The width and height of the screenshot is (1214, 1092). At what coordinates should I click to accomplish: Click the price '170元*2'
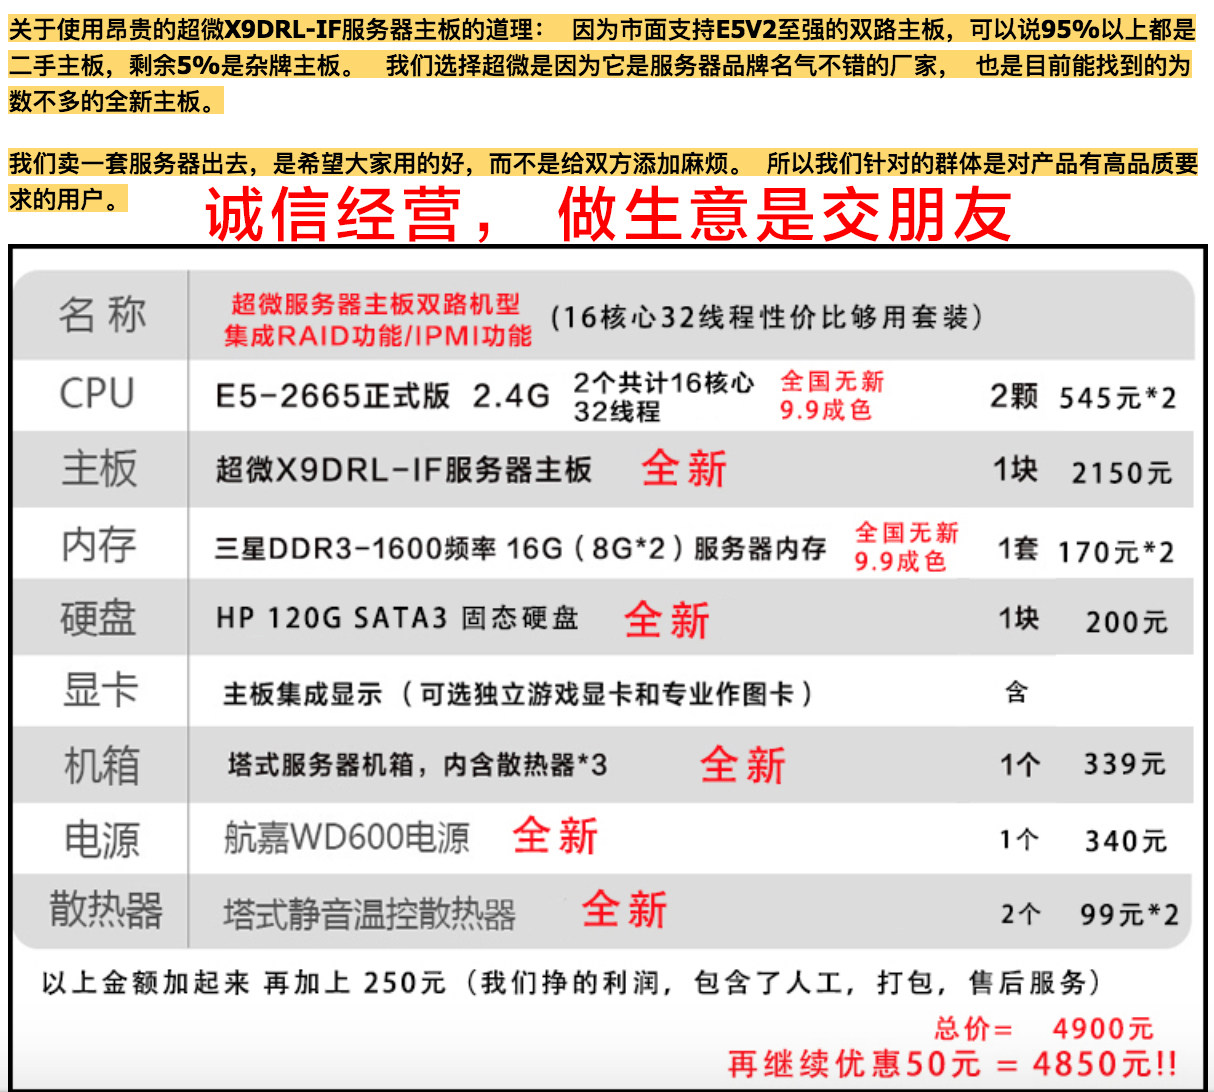(1116, 551)
